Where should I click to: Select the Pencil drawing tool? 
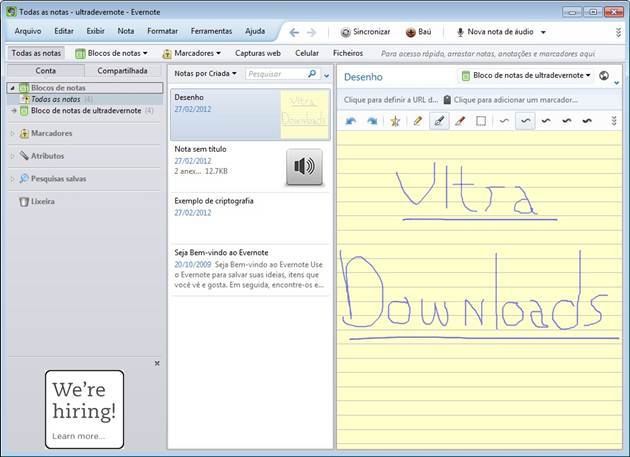(x=417, y=121)
